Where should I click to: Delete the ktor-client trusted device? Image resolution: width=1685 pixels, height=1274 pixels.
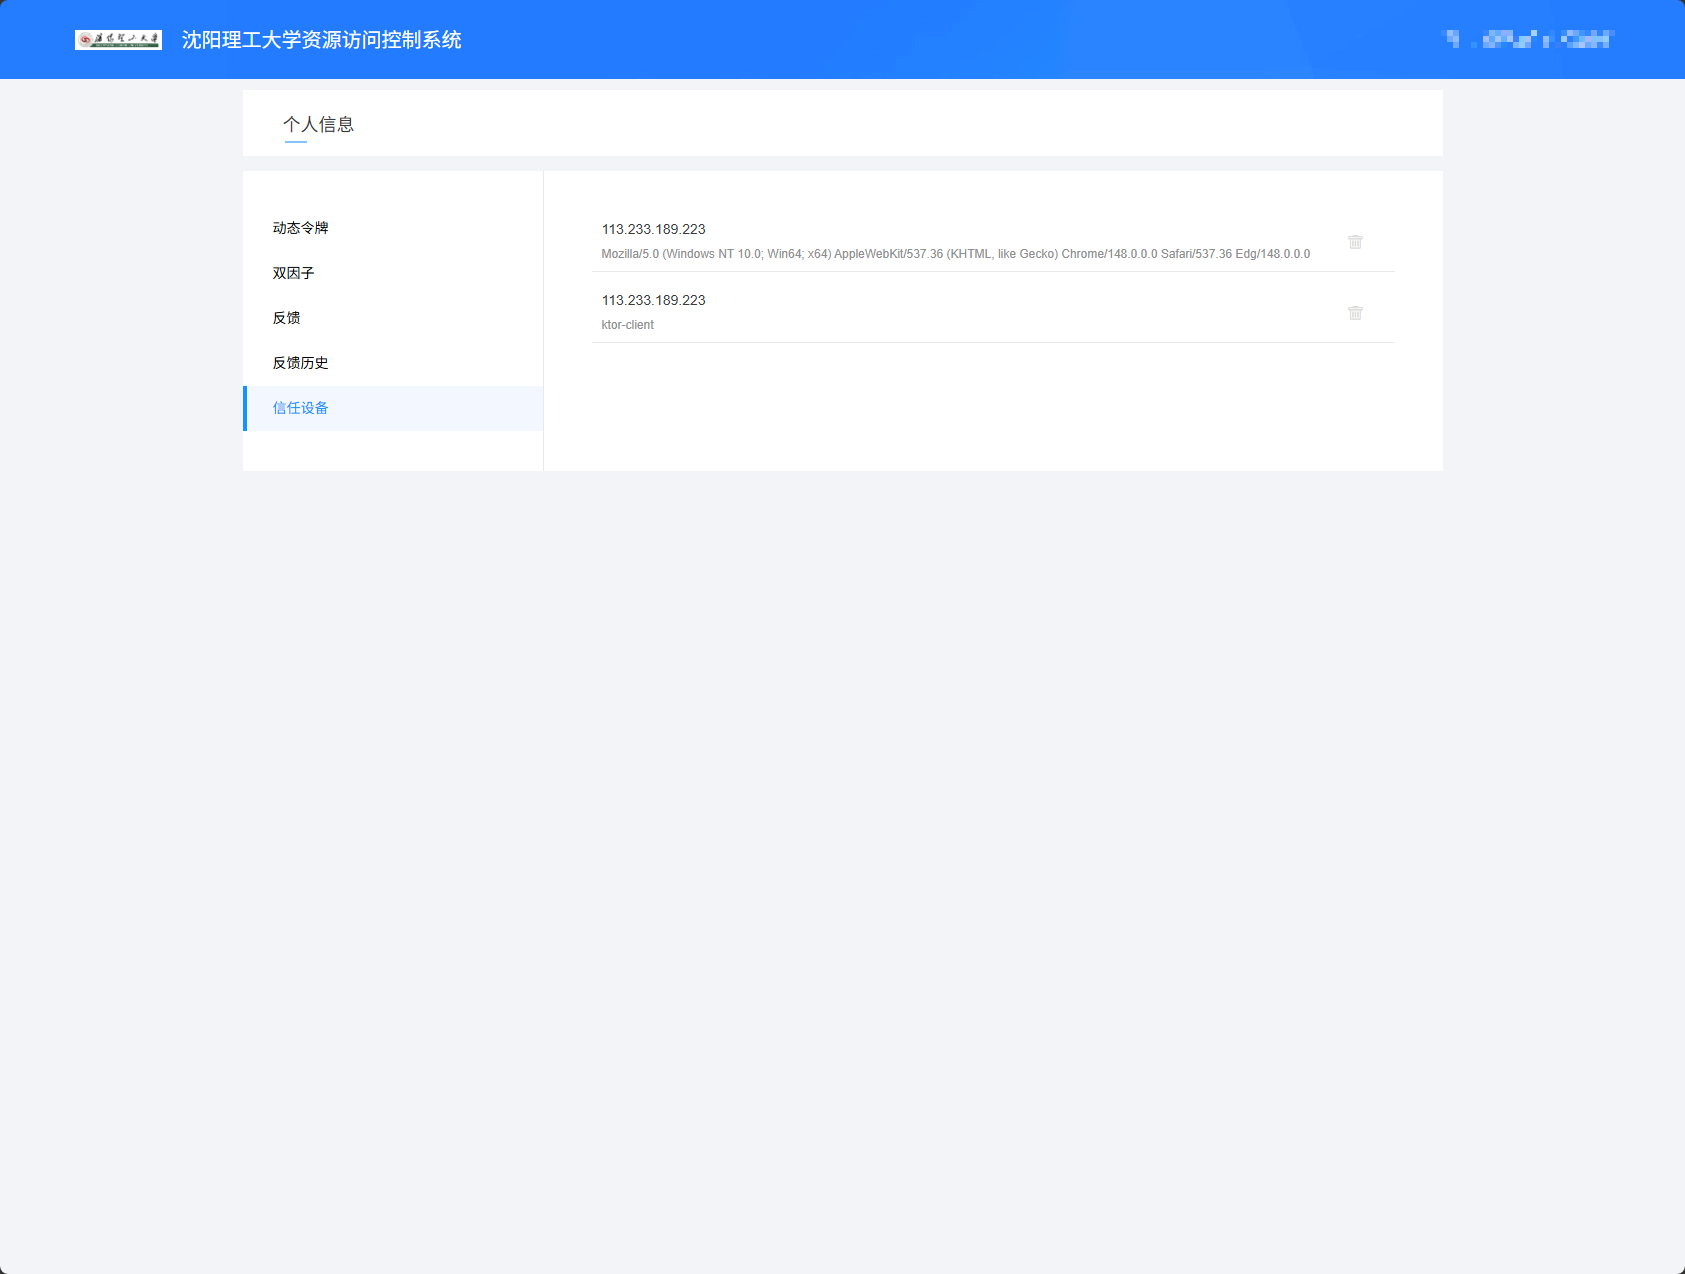point(1355,313)
